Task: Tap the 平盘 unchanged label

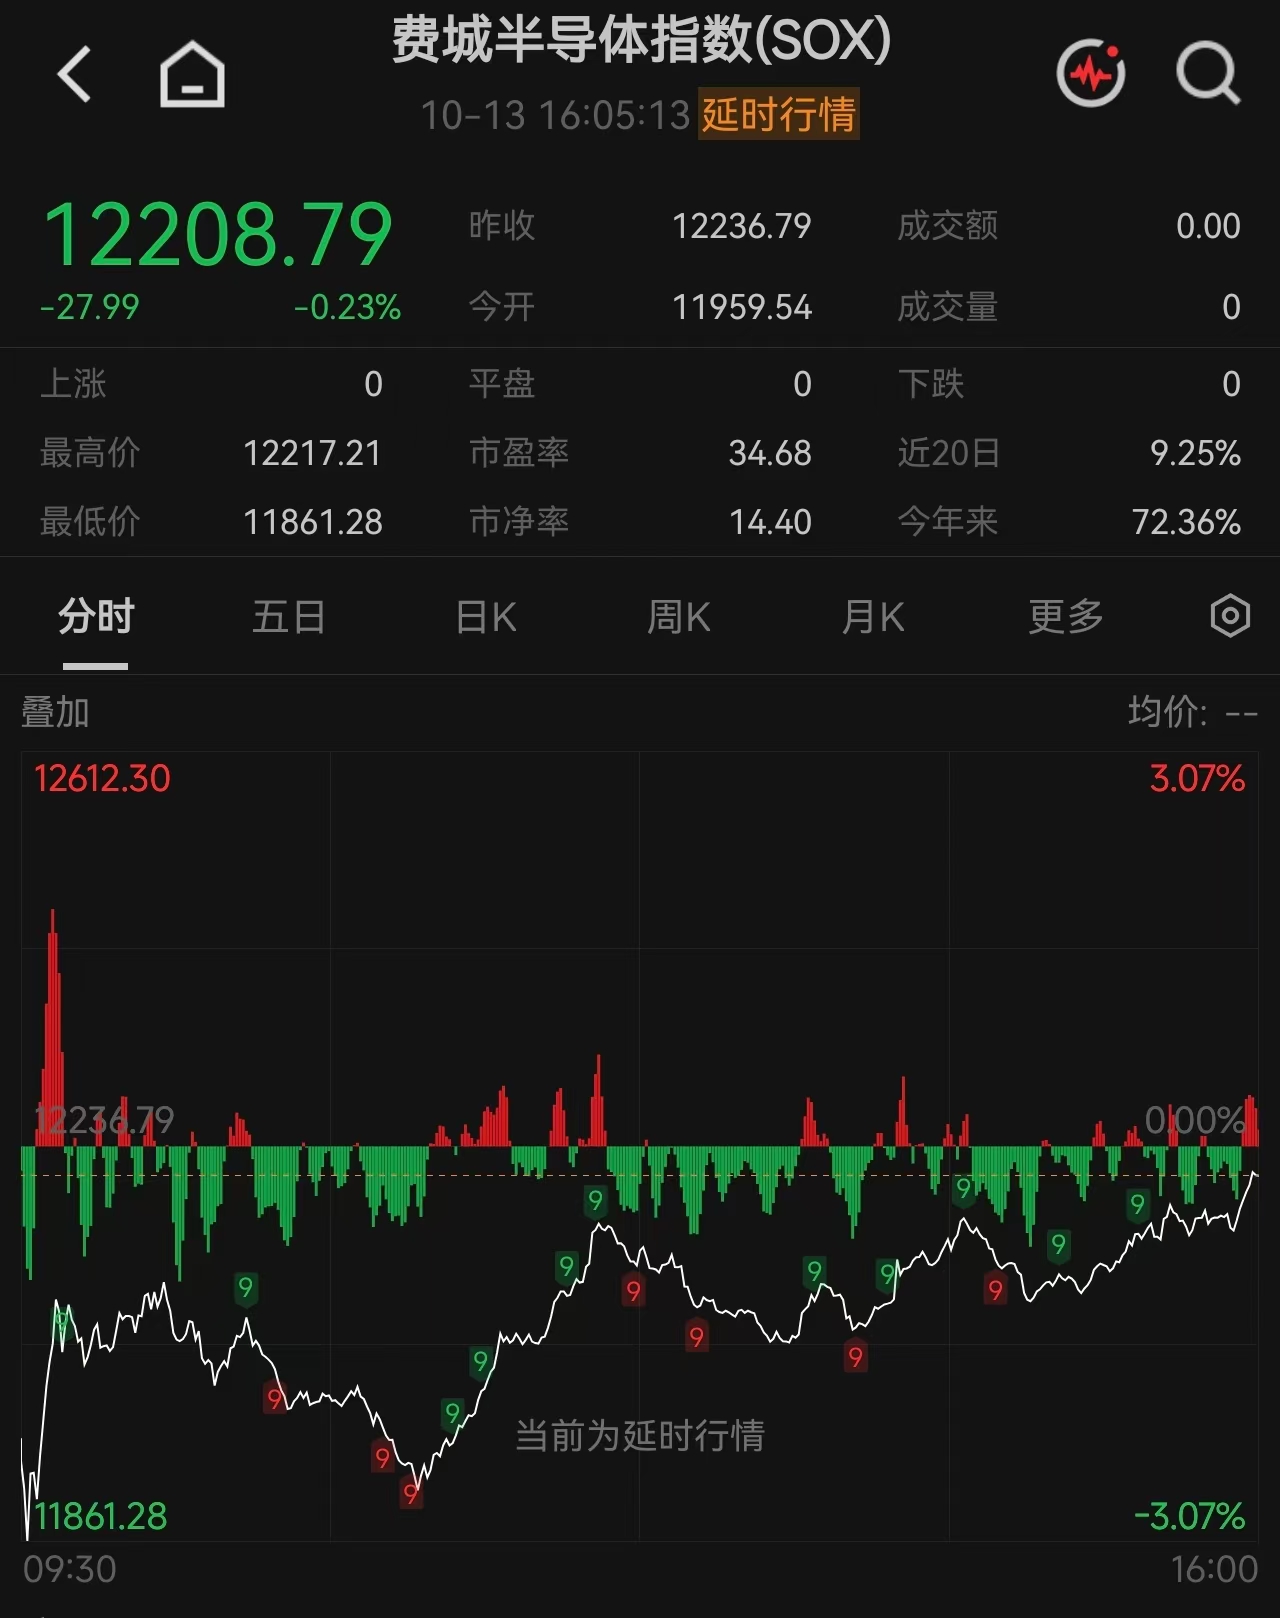Action: pyautogui.click(x=502, y=384)
